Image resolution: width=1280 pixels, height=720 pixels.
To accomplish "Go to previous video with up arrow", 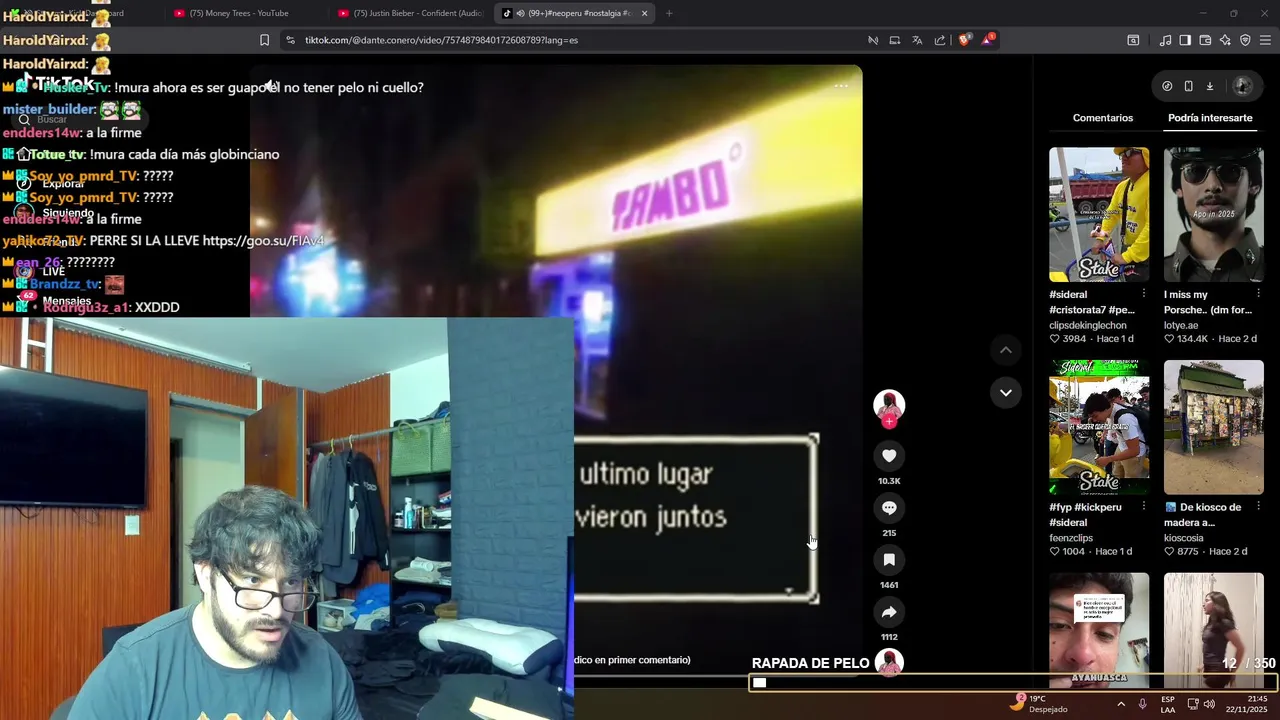I will pyautogui.click(x=1006, y=350).
